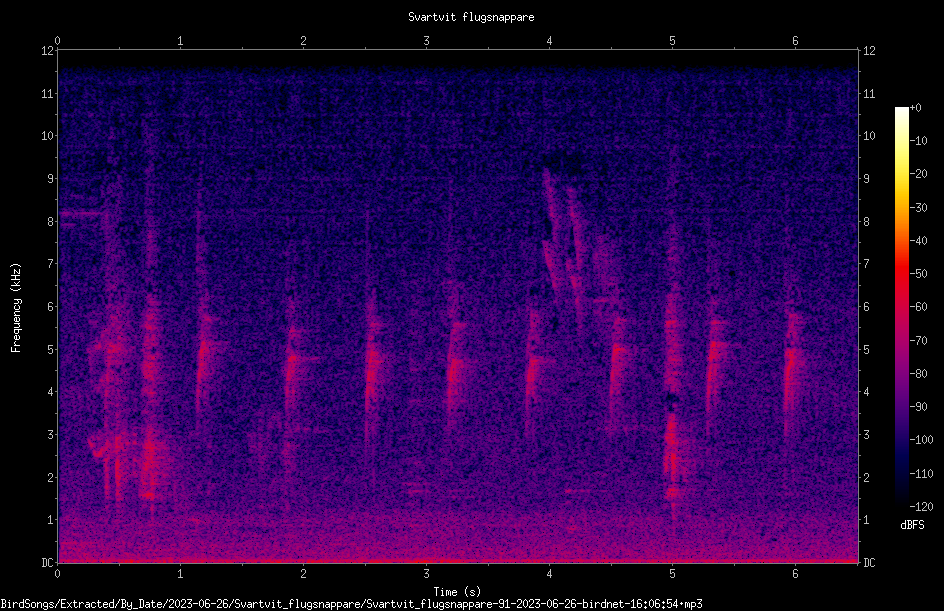Image resolution: width=944 pixels, height=611 pixels.
Task: Click the right frequency axis "2" tick label
Action: click(x=866, y=477)
